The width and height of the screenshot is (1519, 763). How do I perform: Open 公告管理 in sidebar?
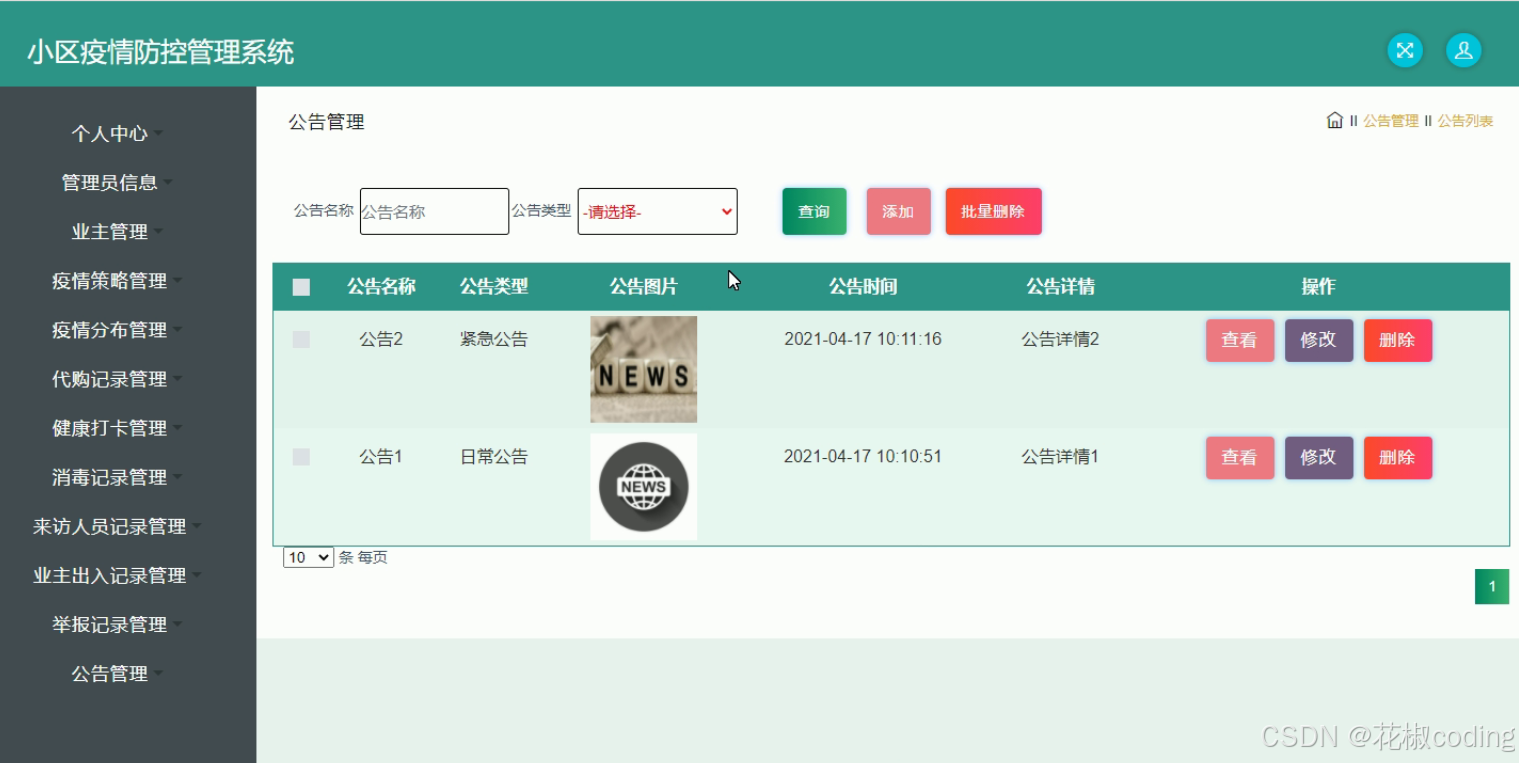point(116,674)
